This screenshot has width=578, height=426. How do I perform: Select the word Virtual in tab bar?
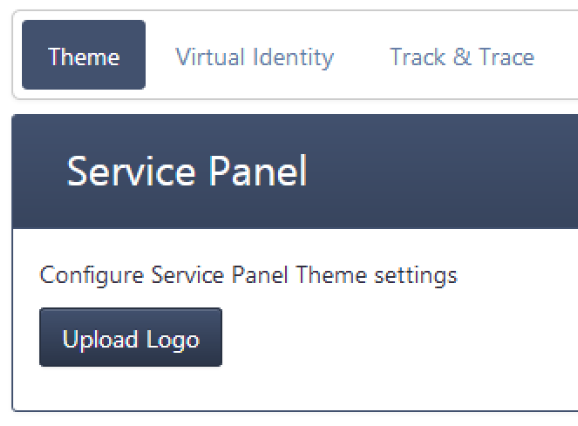(210, 57)
